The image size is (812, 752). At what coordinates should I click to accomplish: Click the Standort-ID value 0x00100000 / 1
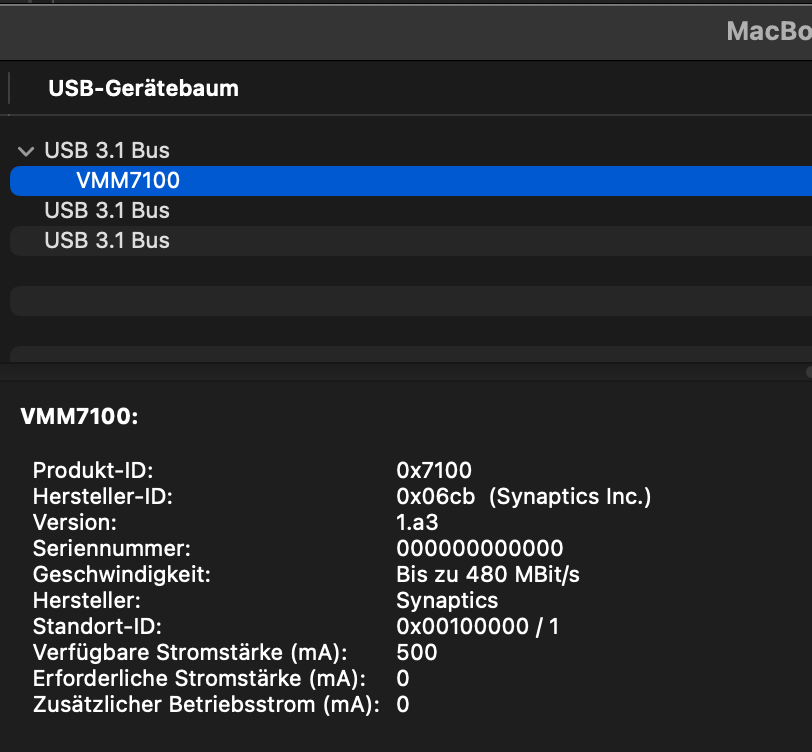click(x=477, y=626)
